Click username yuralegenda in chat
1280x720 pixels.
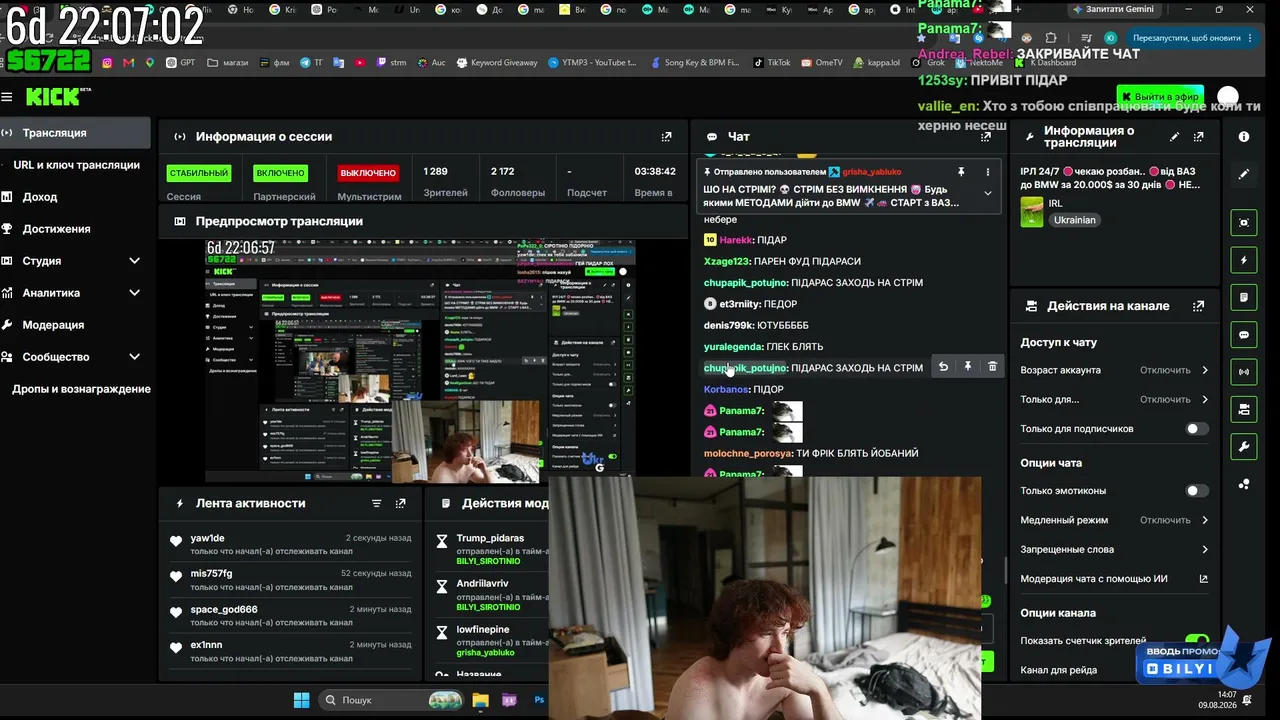[733, 347]
